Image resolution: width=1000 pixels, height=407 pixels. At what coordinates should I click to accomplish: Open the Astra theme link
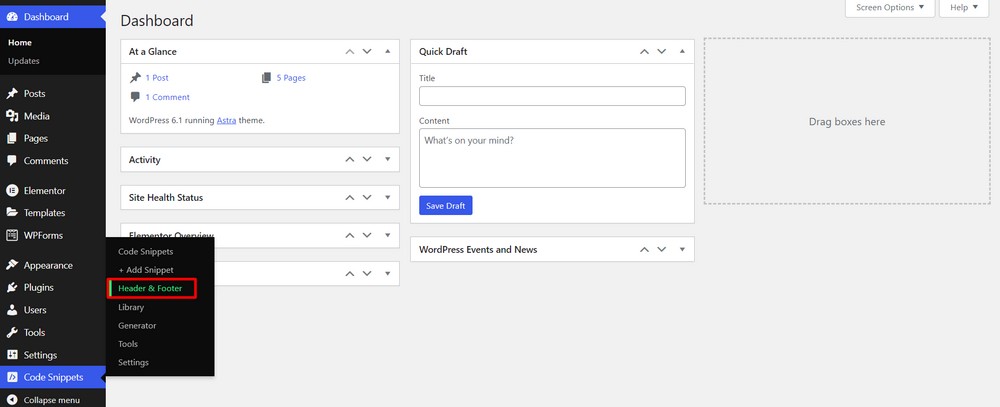point(226,120)
